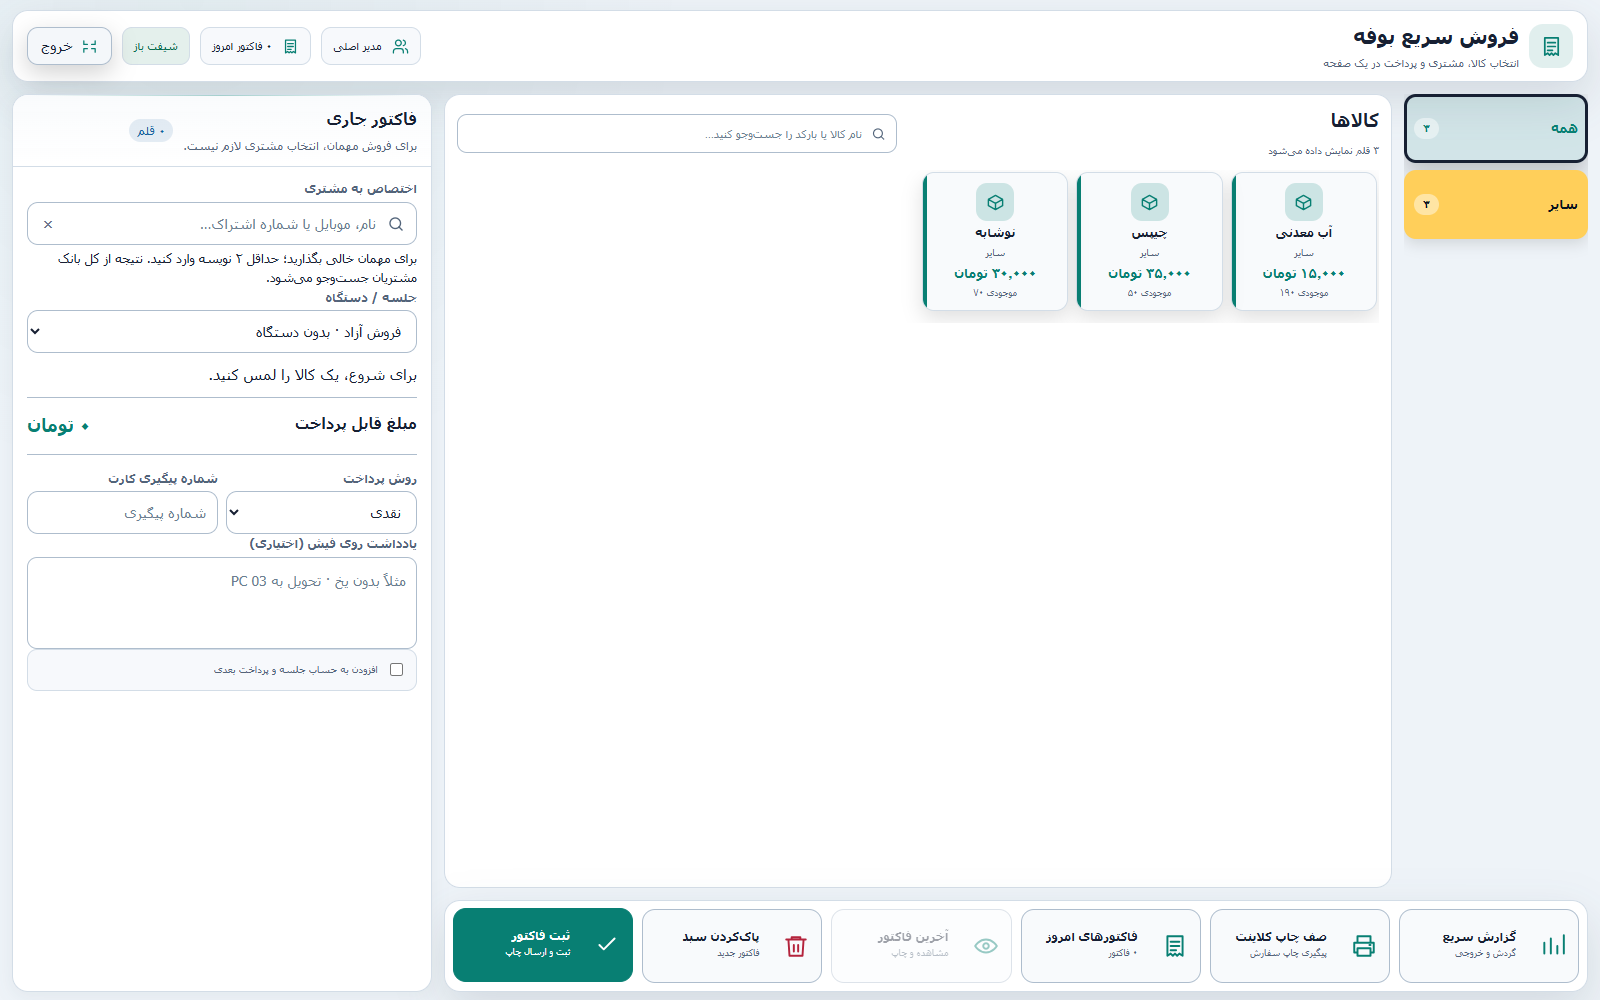Focus the receipt note text area

[x=222, y=603]
